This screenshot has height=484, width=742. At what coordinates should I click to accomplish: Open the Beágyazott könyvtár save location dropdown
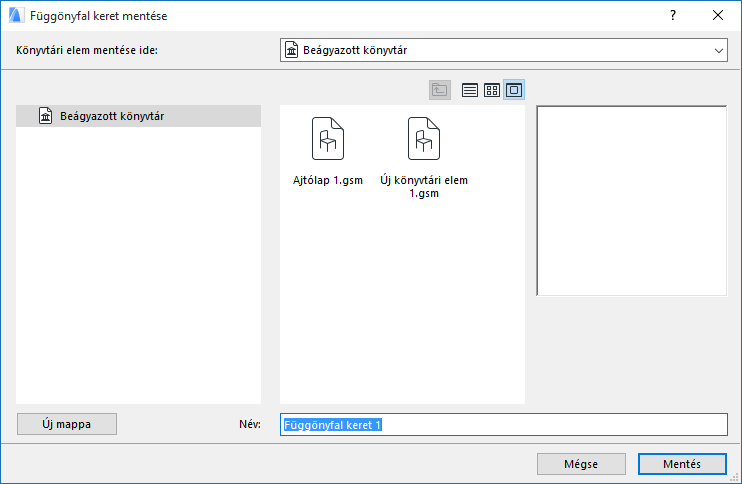[504, 50]
